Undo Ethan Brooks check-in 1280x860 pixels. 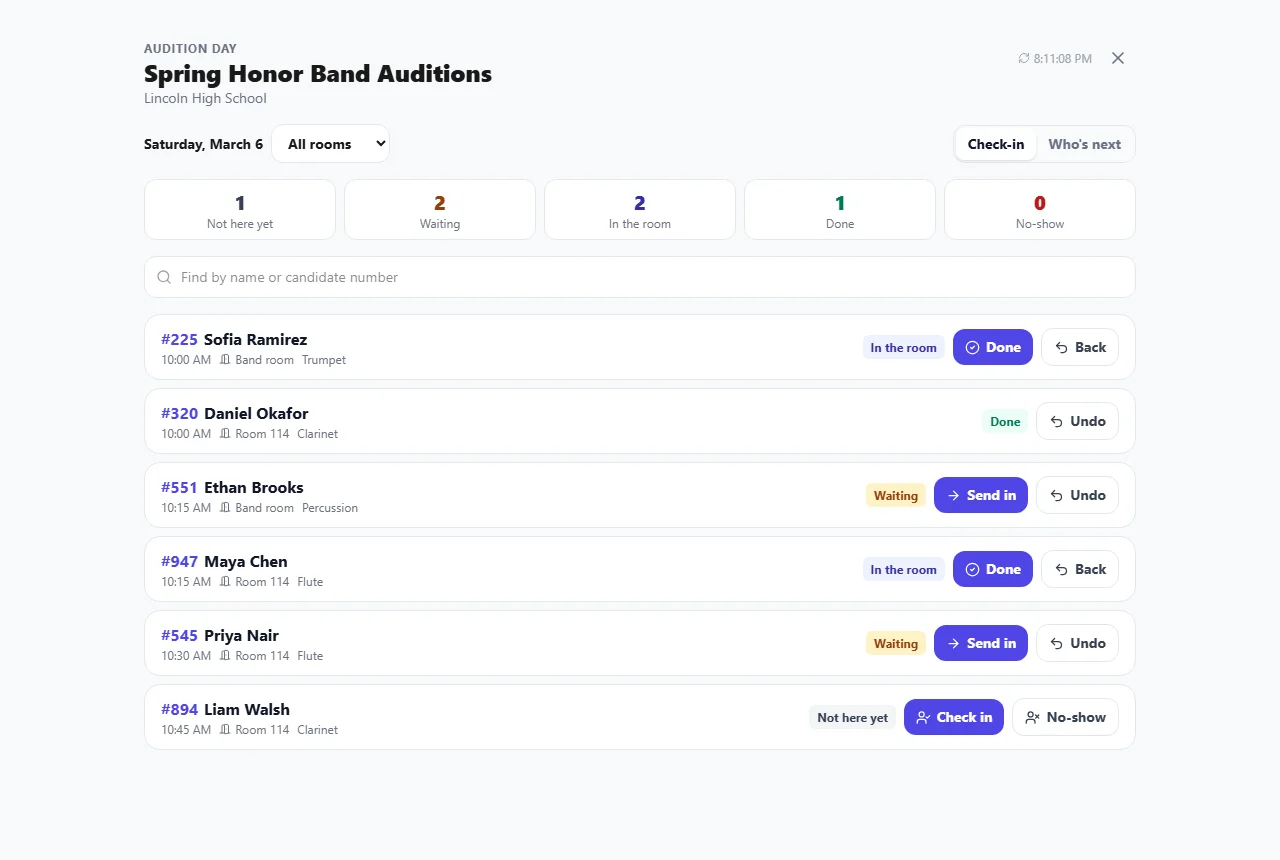coord(1077,495)
